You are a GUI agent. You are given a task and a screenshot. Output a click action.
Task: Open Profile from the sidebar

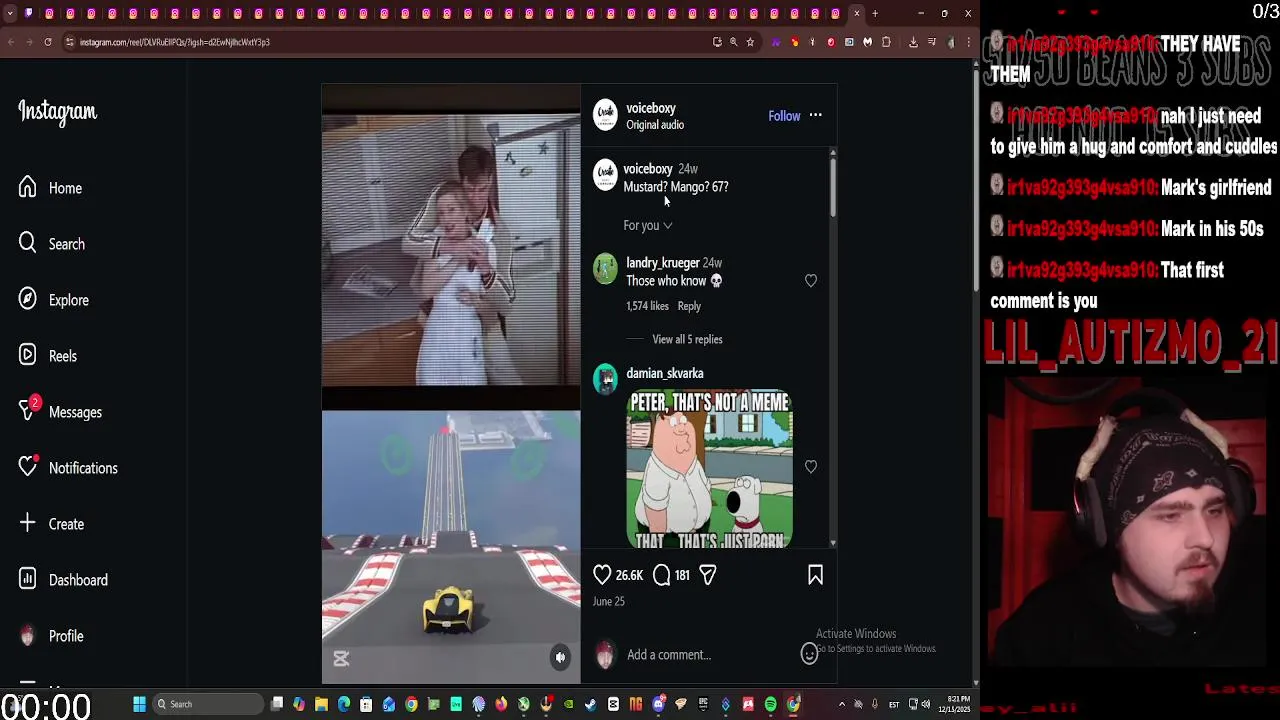click(x=50, y=636)
